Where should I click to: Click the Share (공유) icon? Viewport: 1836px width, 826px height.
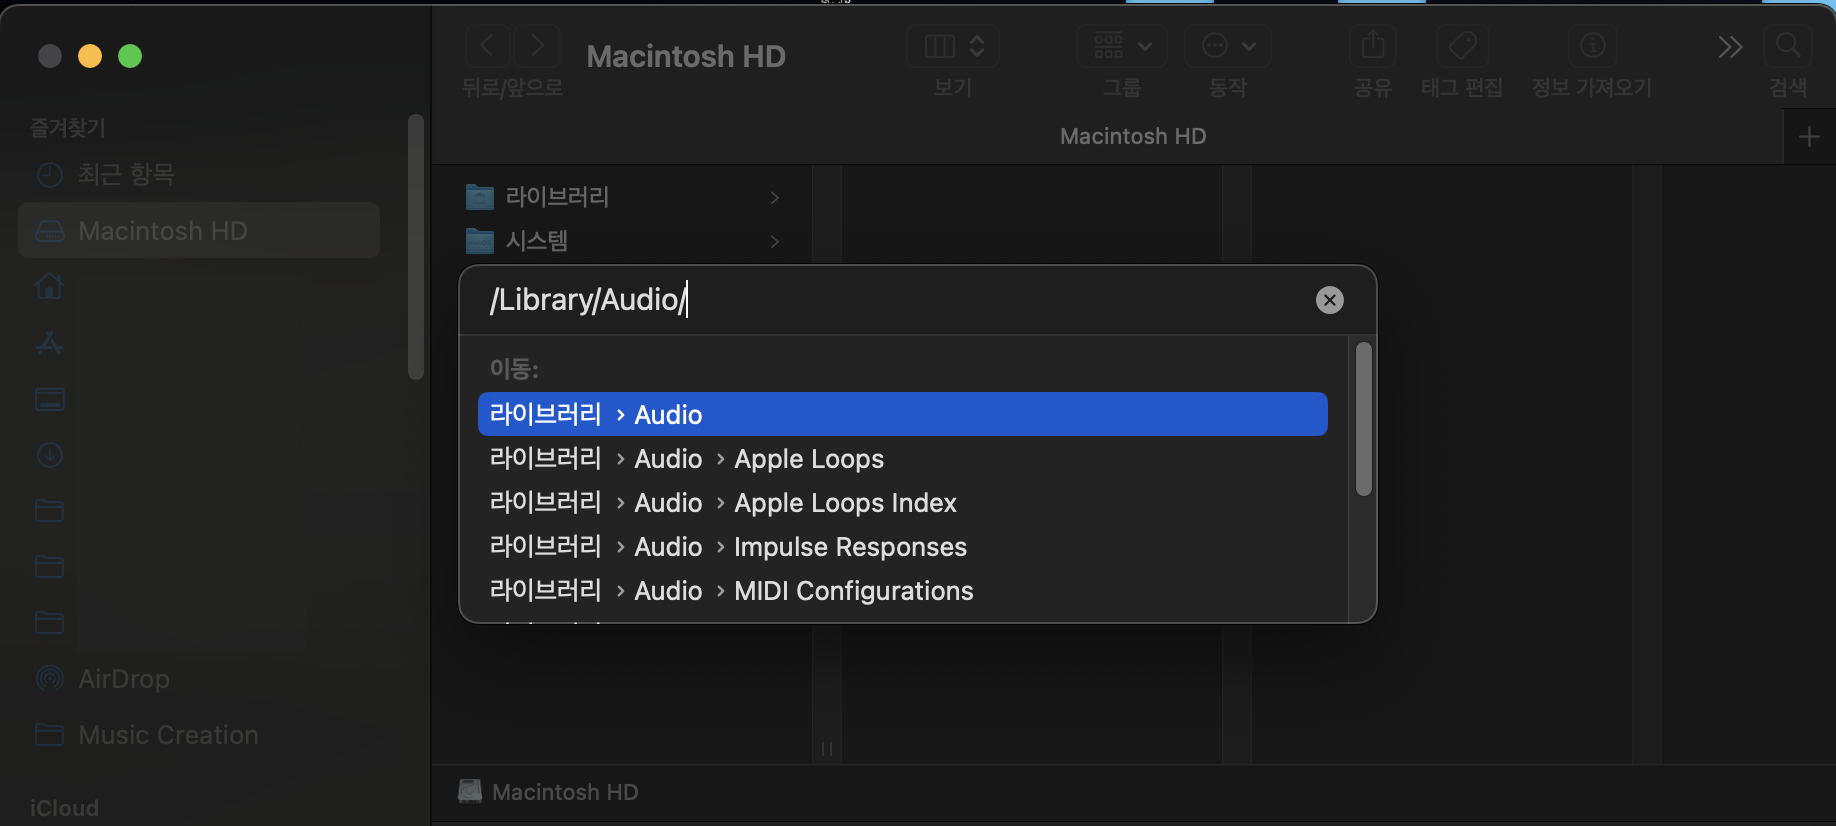(1373, 46)
